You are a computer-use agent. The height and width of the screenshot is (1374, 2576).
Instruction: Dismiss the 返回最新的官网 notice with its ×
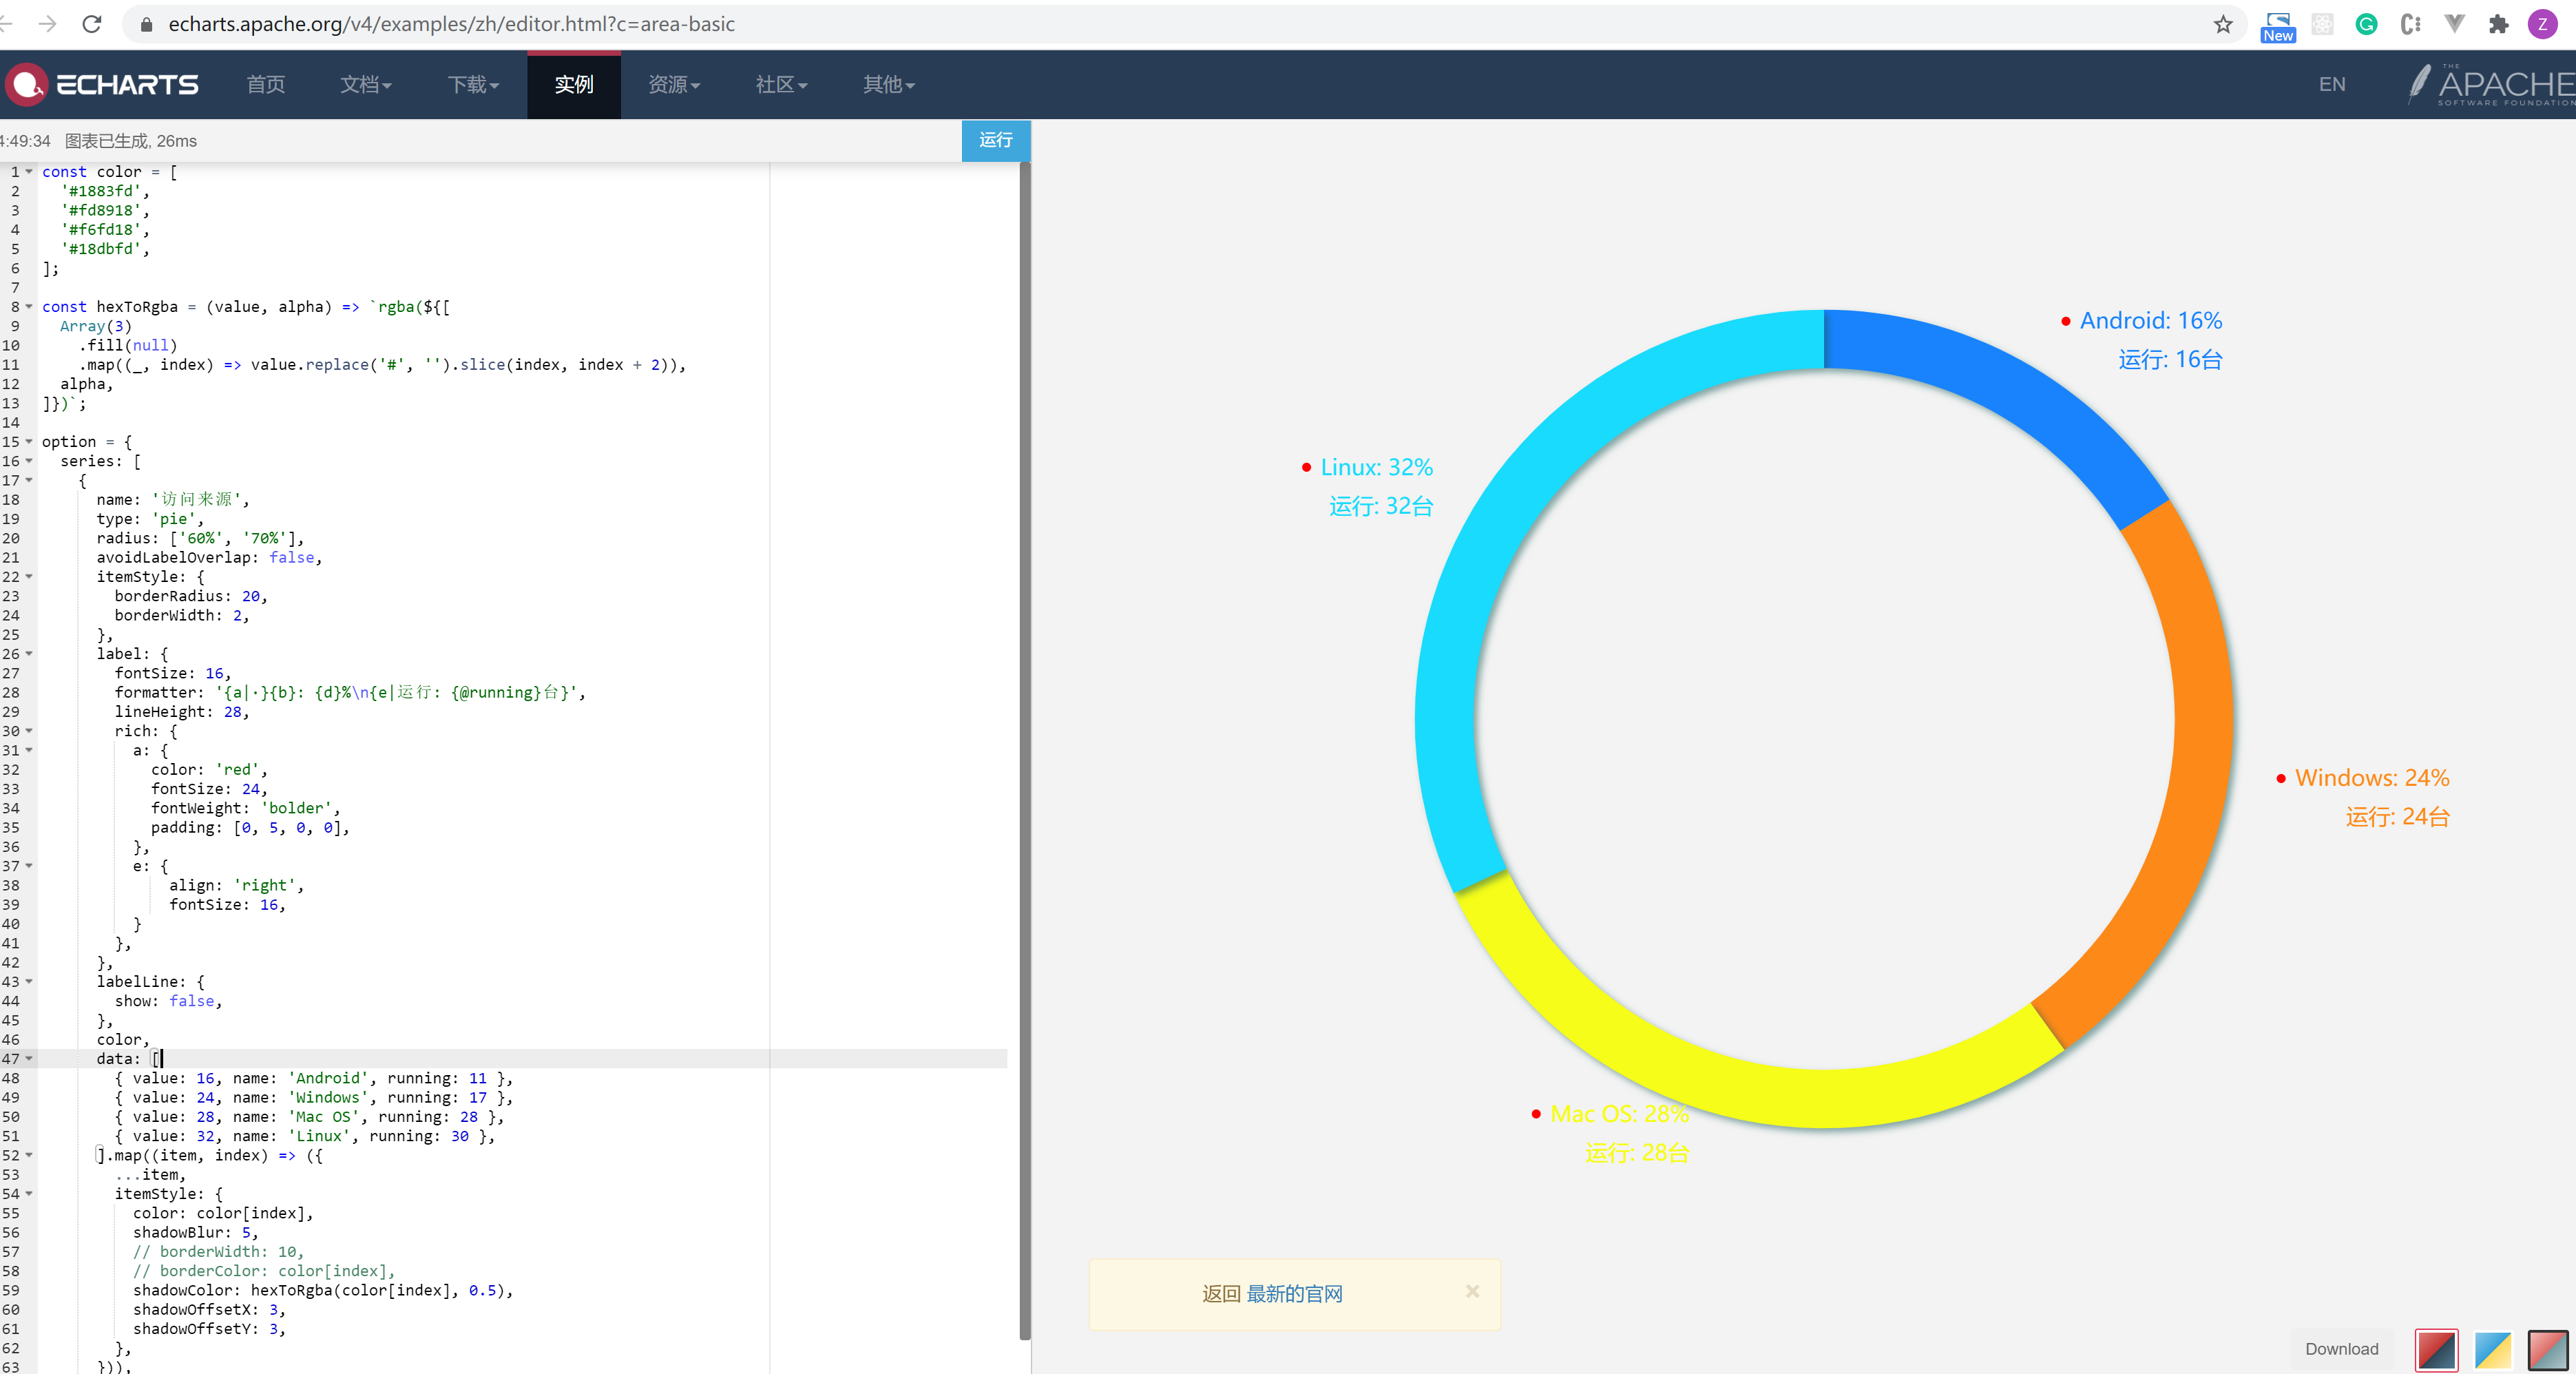(x=1472, y=1291)
